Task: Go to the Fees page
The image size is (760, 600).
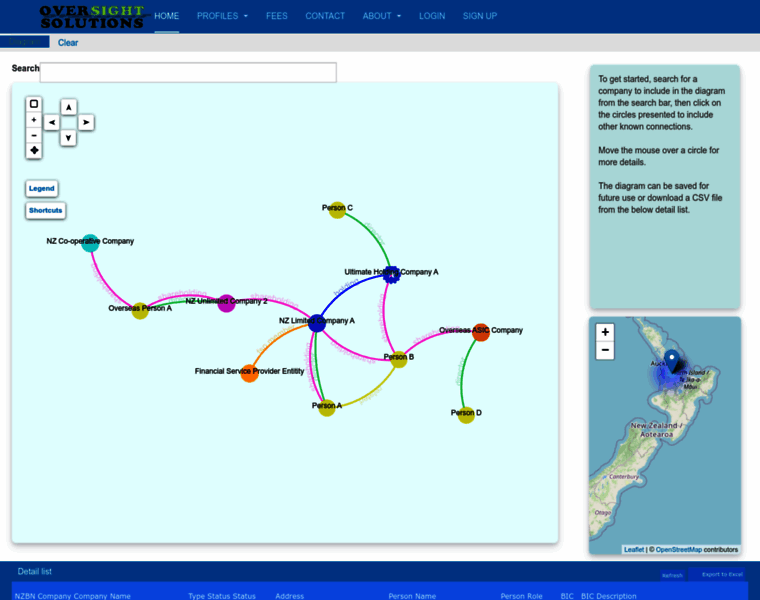Action: point(277,16)
